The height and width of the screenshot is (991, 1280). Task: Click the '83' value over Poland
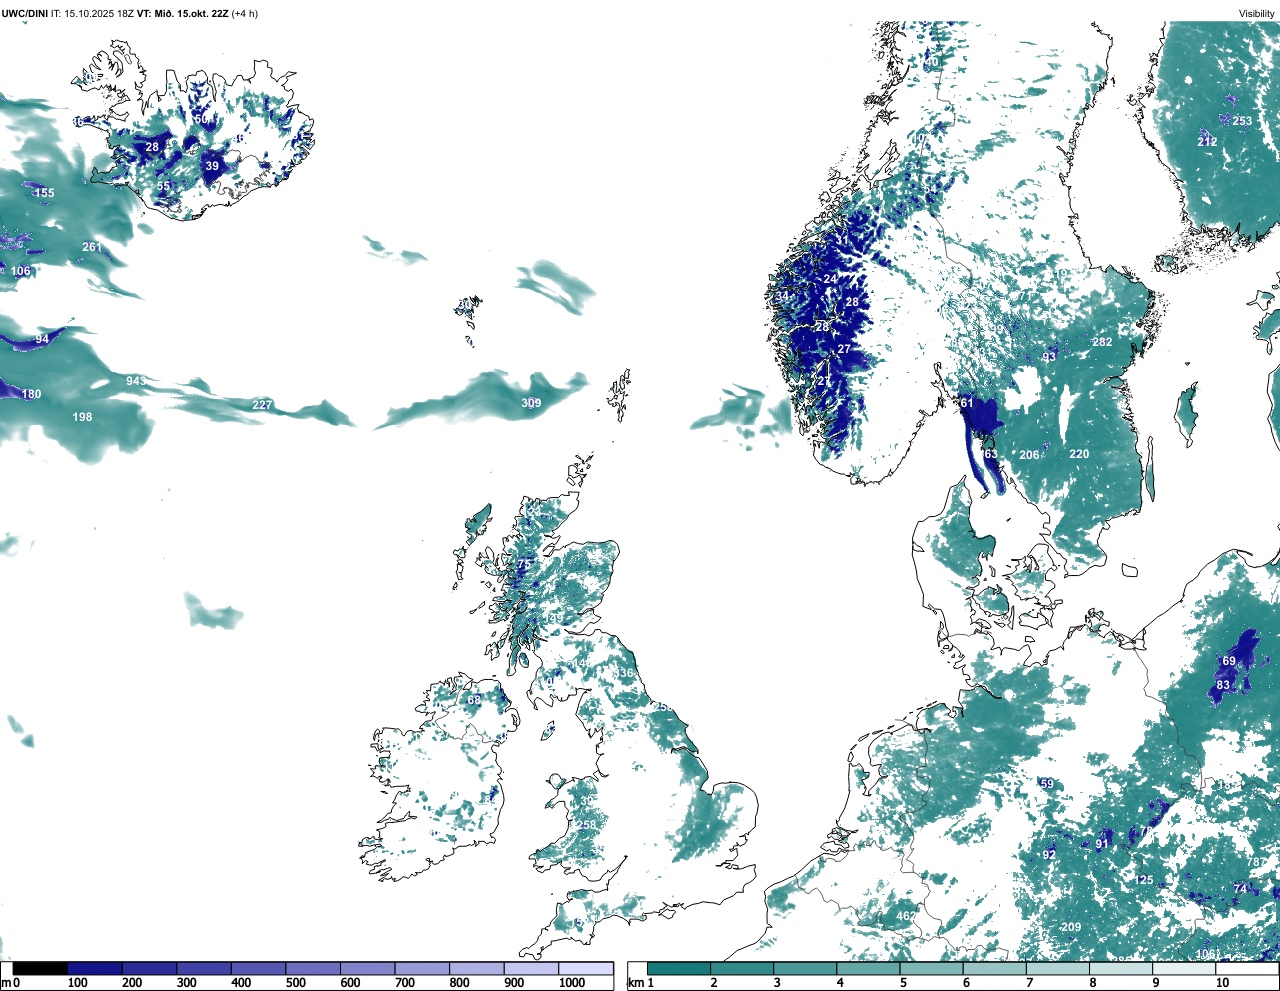pyautogui.click(x=1224, y=685)
